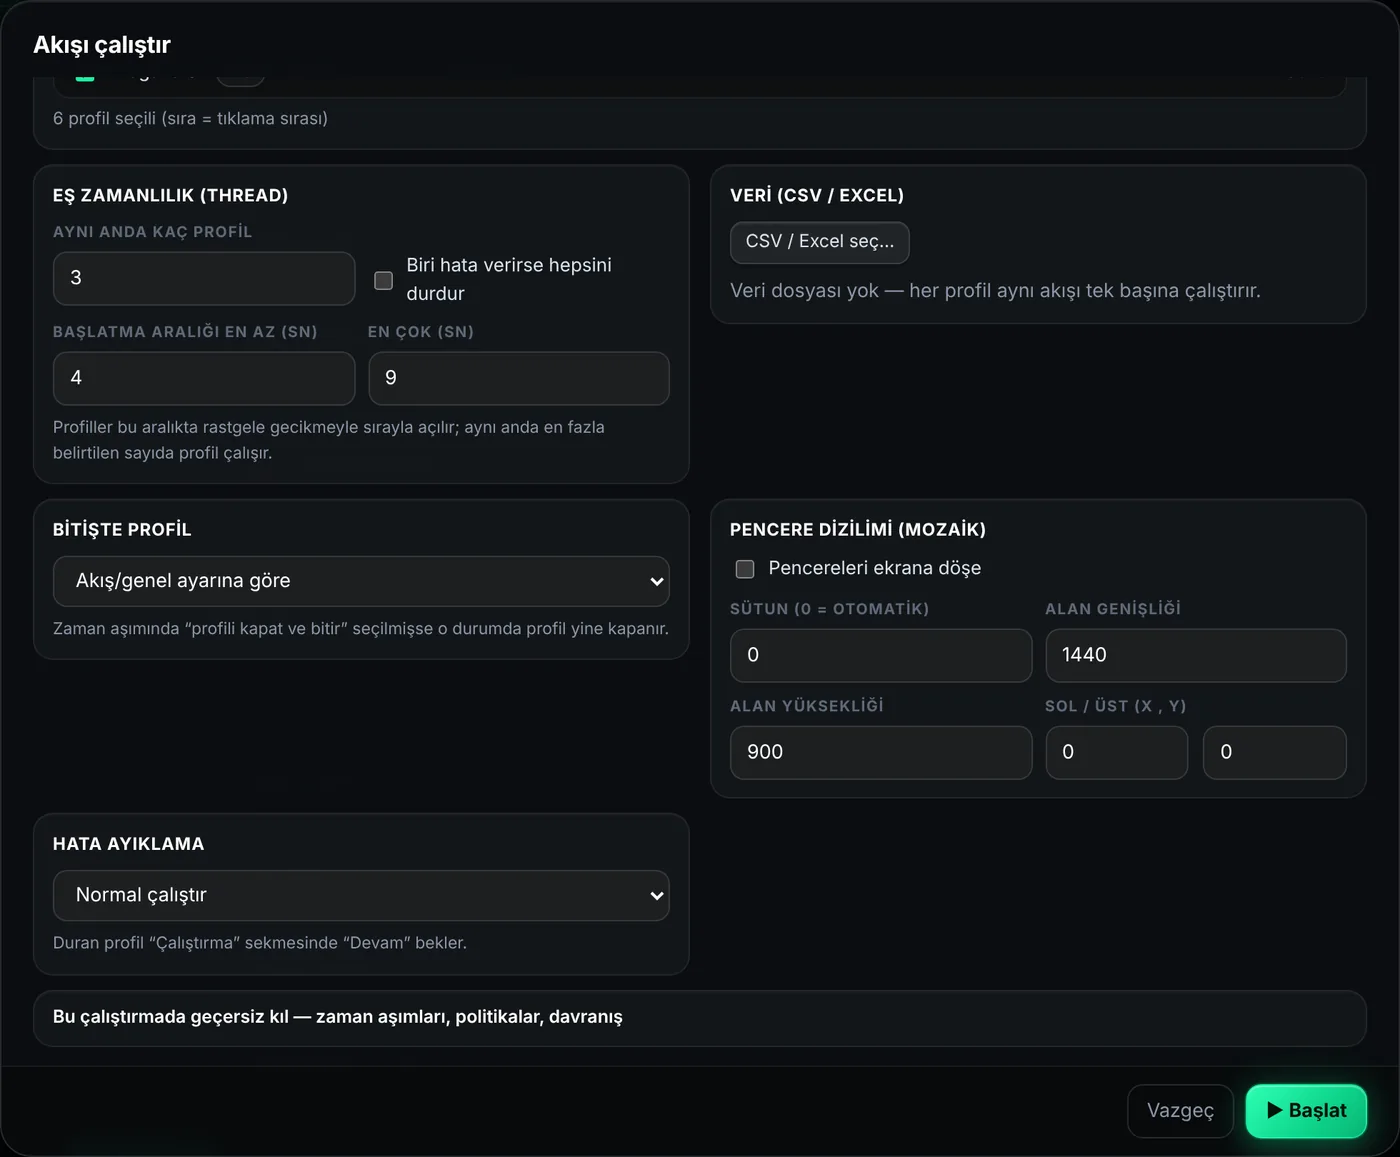Screen dimensions: 1400x1157
Task: Focus the "Sütun (0 = otomatik)" field
Action: [881, 655]
